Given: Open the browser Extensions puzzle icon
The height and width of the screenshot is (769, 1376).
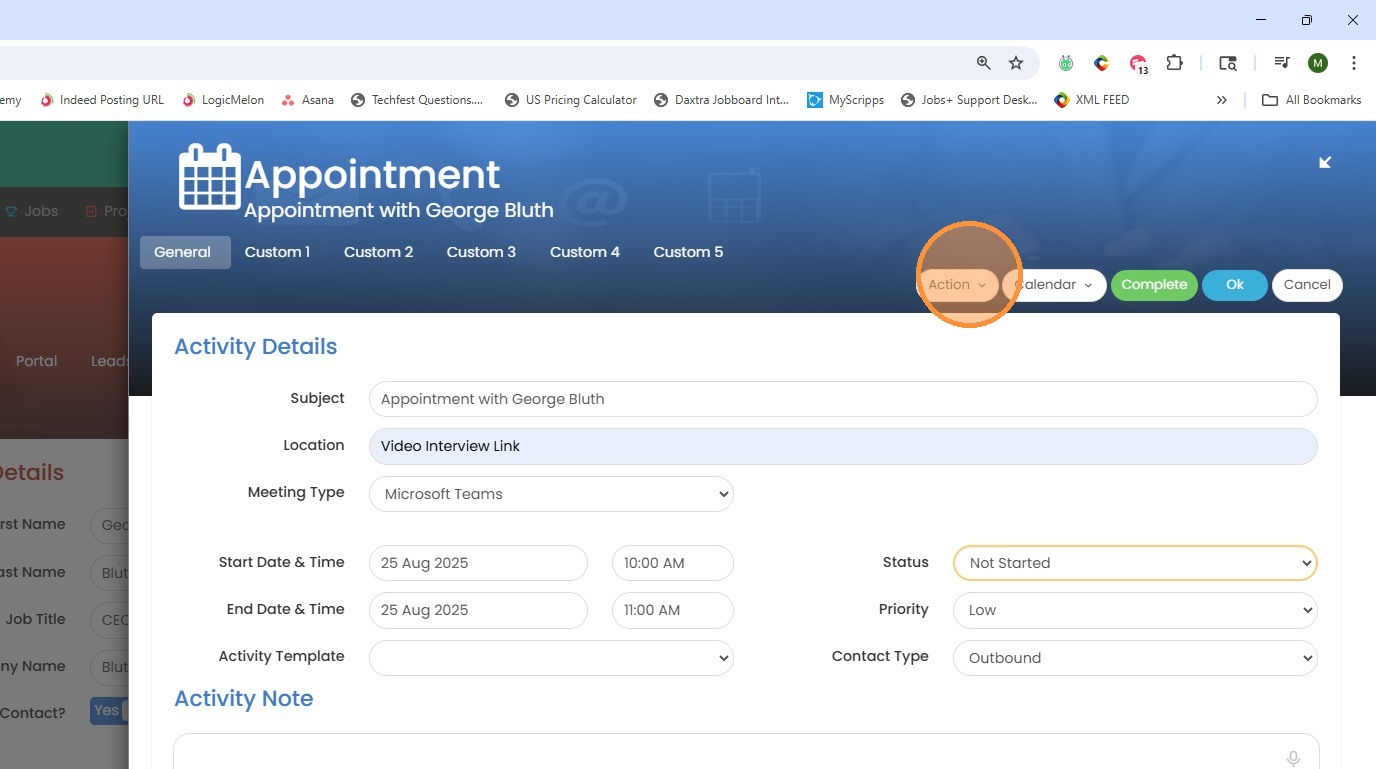Looking at the screenshot, I should (1175, 63).
